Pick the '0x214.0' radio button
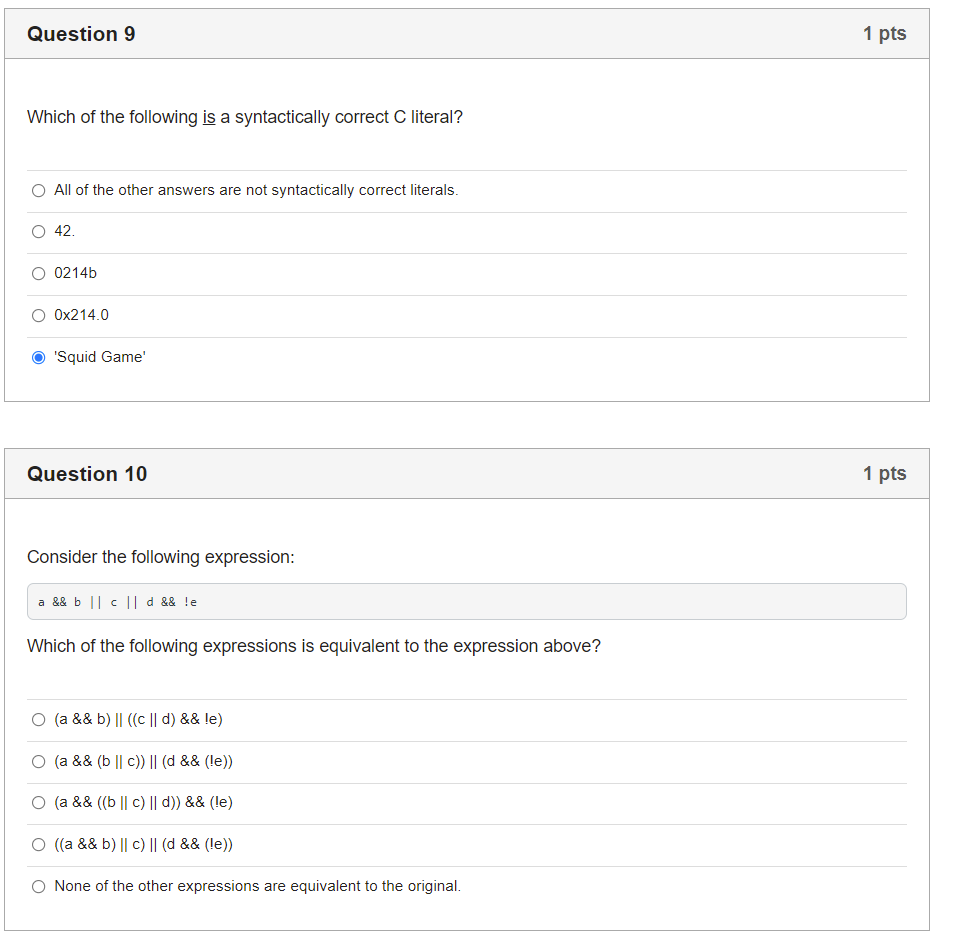This screenshot has height=950, width=977. tap(39, 315)
